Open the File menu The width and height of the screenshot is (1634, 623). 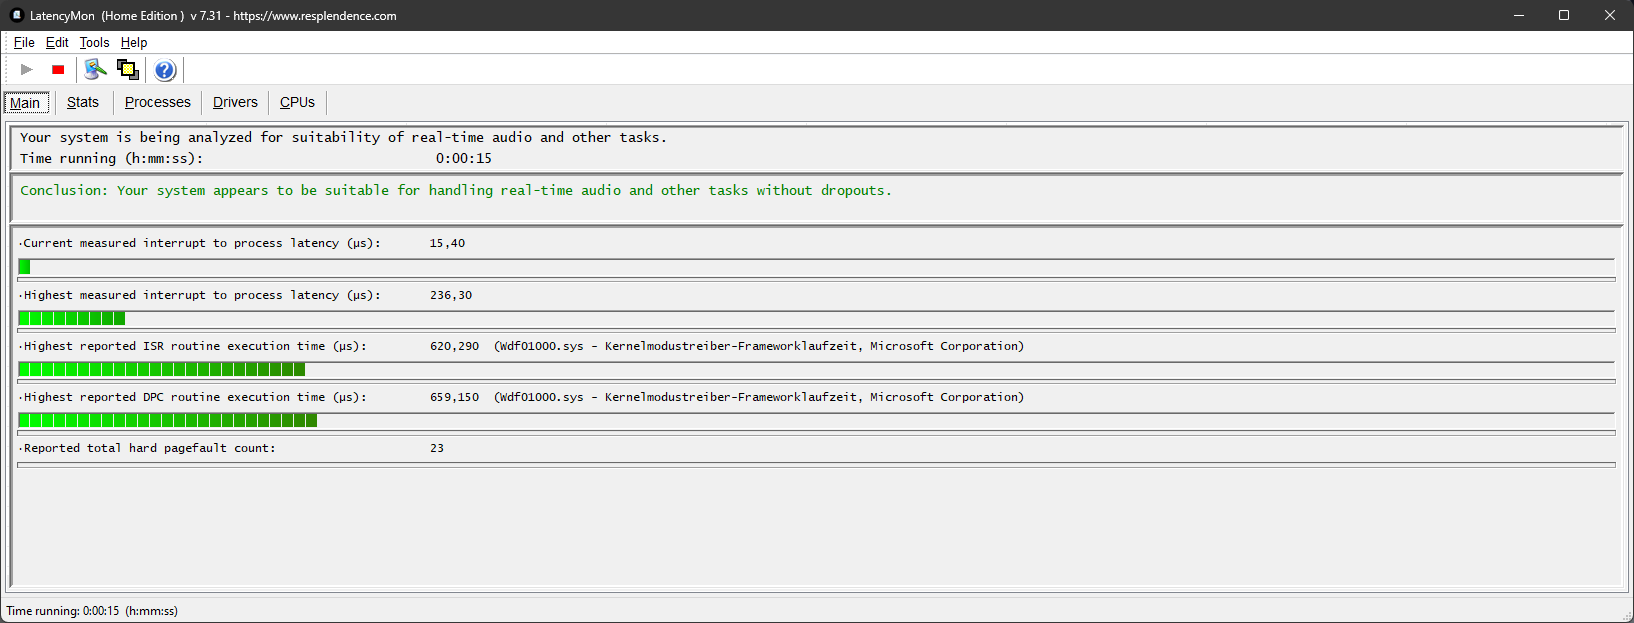click(x=24, y=43)
